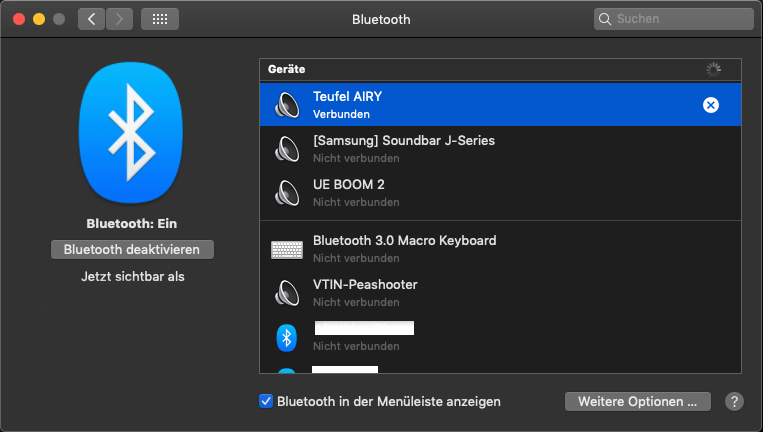
Task: Click the Macro Keyboard device icon
Action: coord(287,249)
